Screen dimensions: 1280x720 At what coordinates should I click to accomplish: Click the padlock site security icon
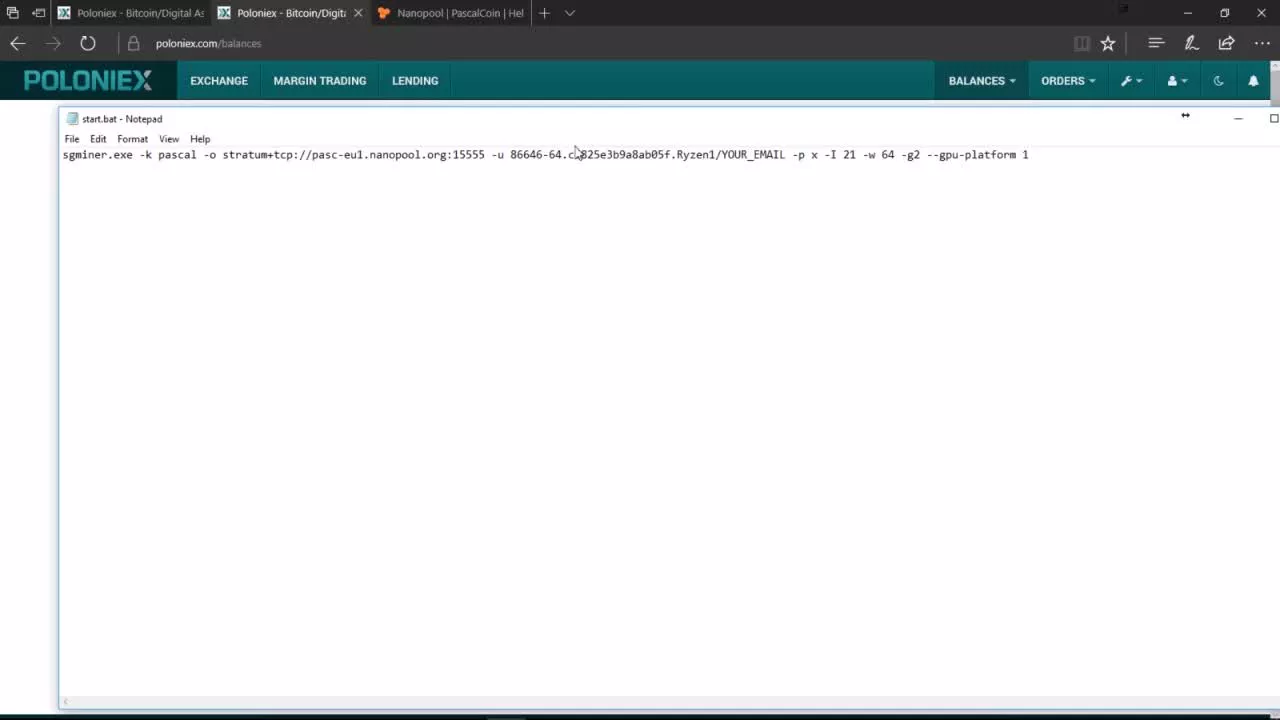(x=133, y=43)
